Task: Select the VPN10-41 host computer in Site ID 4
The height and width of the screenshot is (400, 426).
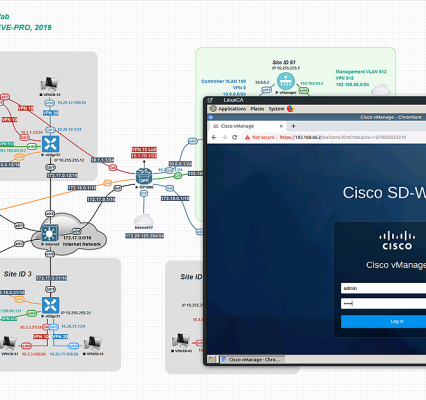Action: point(181,340)
